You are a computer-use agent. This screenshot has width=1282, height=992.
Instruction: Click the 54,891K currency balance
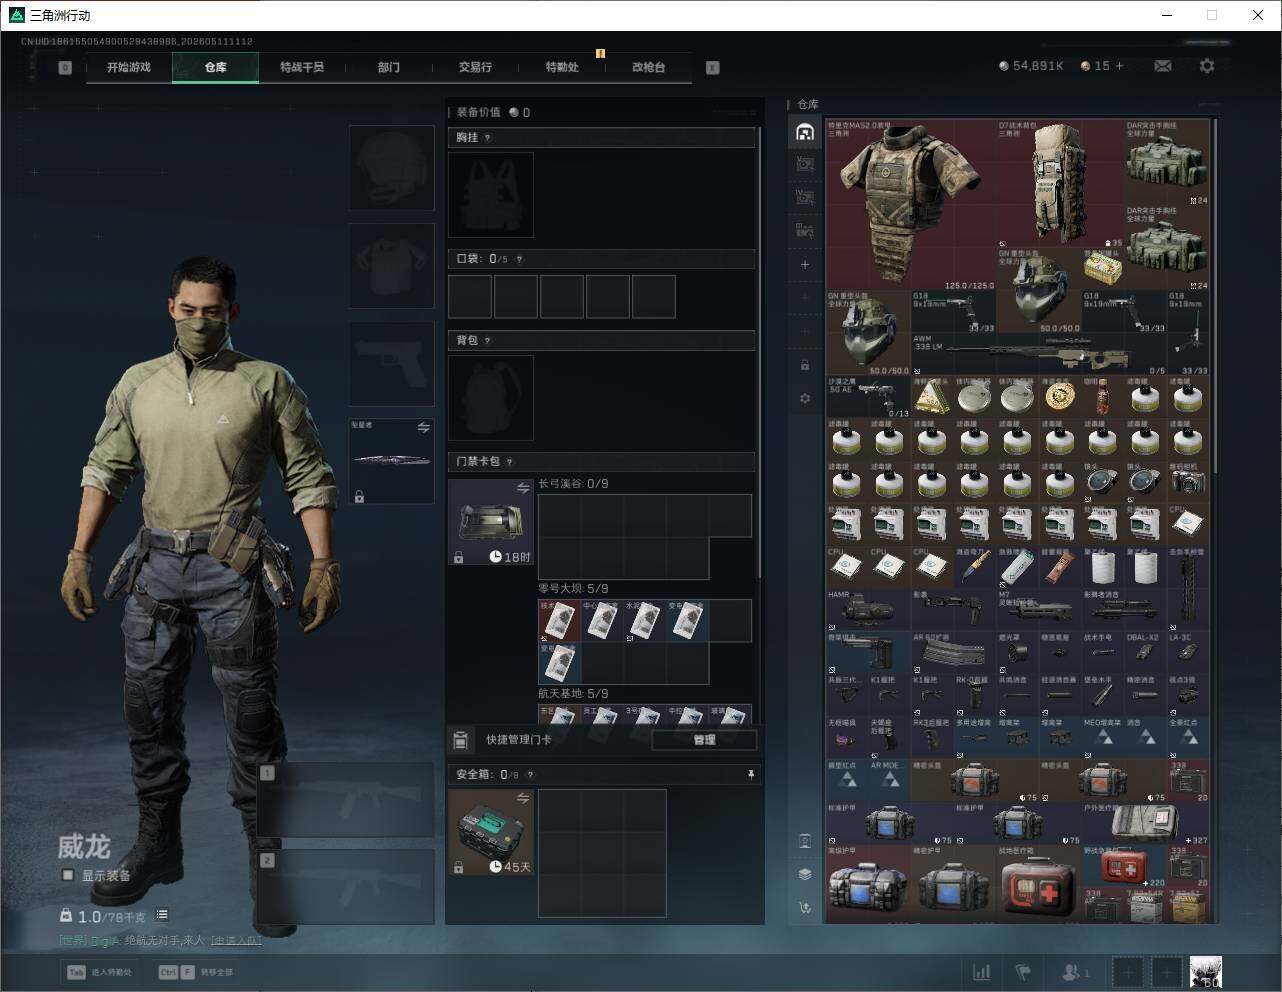tap(1031, 66)
